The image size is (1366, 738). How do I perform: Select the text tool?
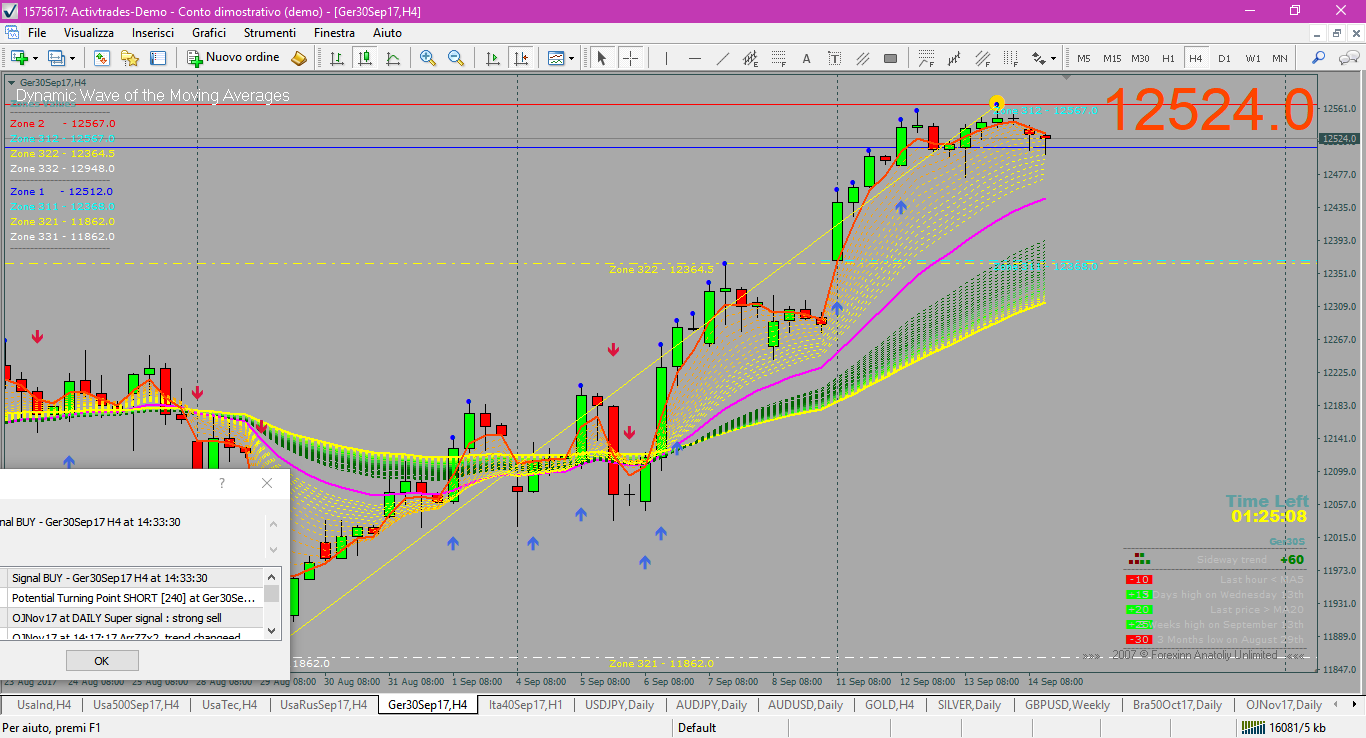pos(806,58)
